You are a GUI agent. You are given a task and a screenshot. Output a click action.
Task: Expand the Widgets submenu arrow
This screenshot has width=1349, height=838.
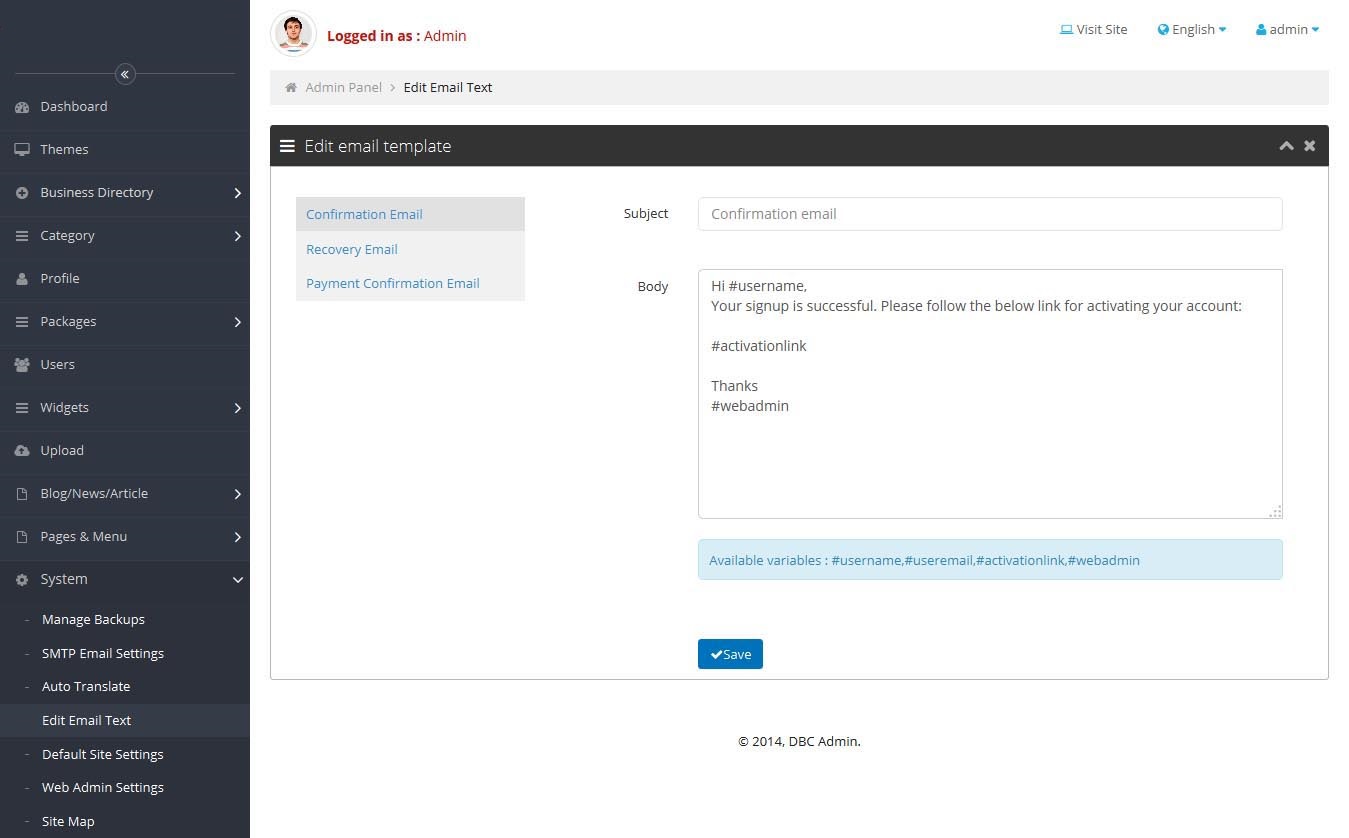(x=237, y=408)
